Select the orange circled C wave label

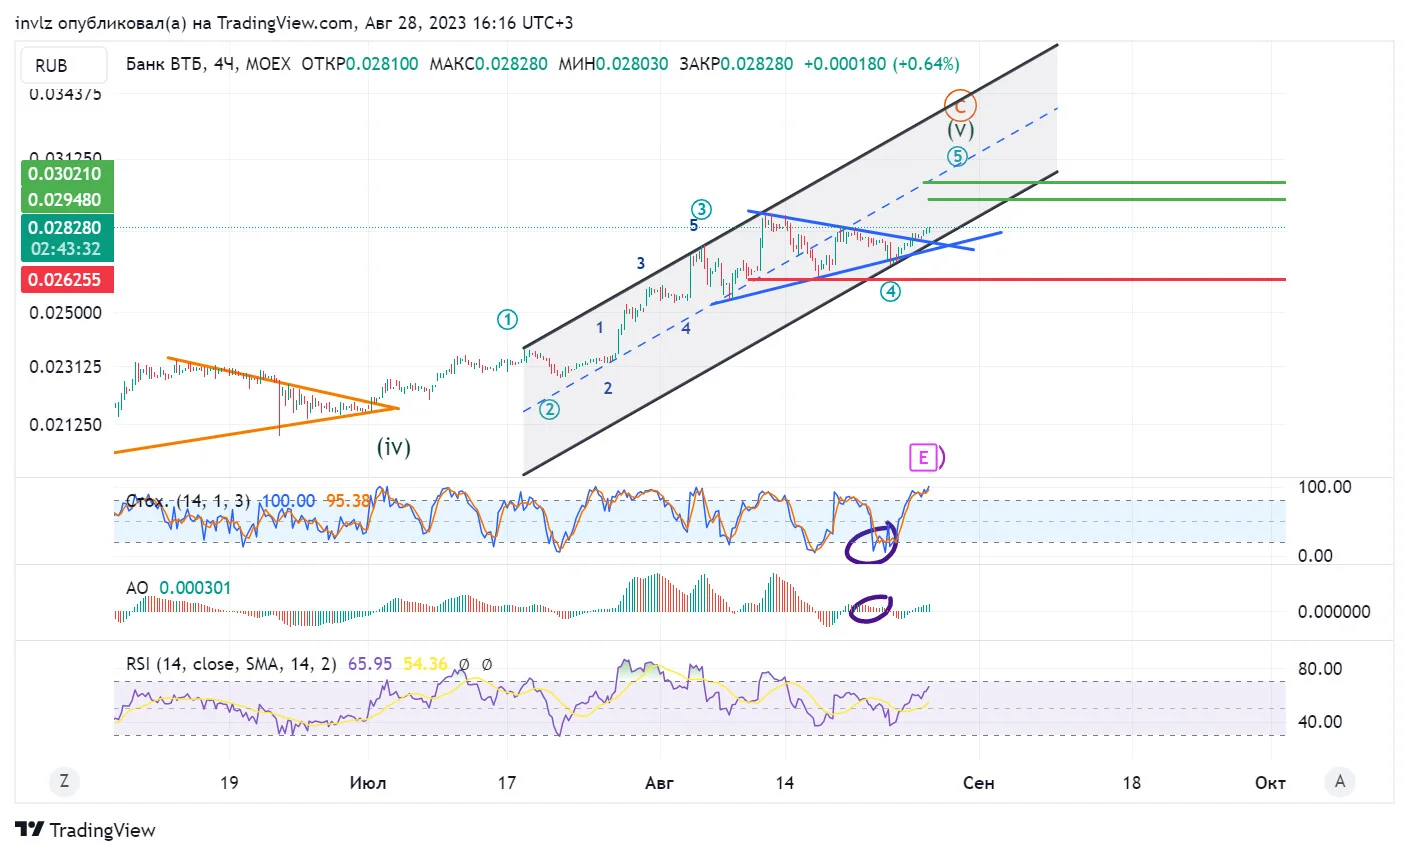tap(959, 105)
